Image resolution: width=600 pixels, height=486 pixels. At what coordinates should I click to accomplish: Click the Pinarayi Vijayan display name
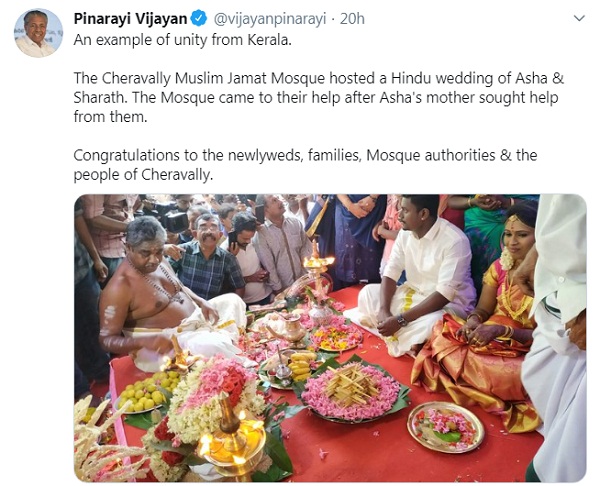click(x=130, y=18)
